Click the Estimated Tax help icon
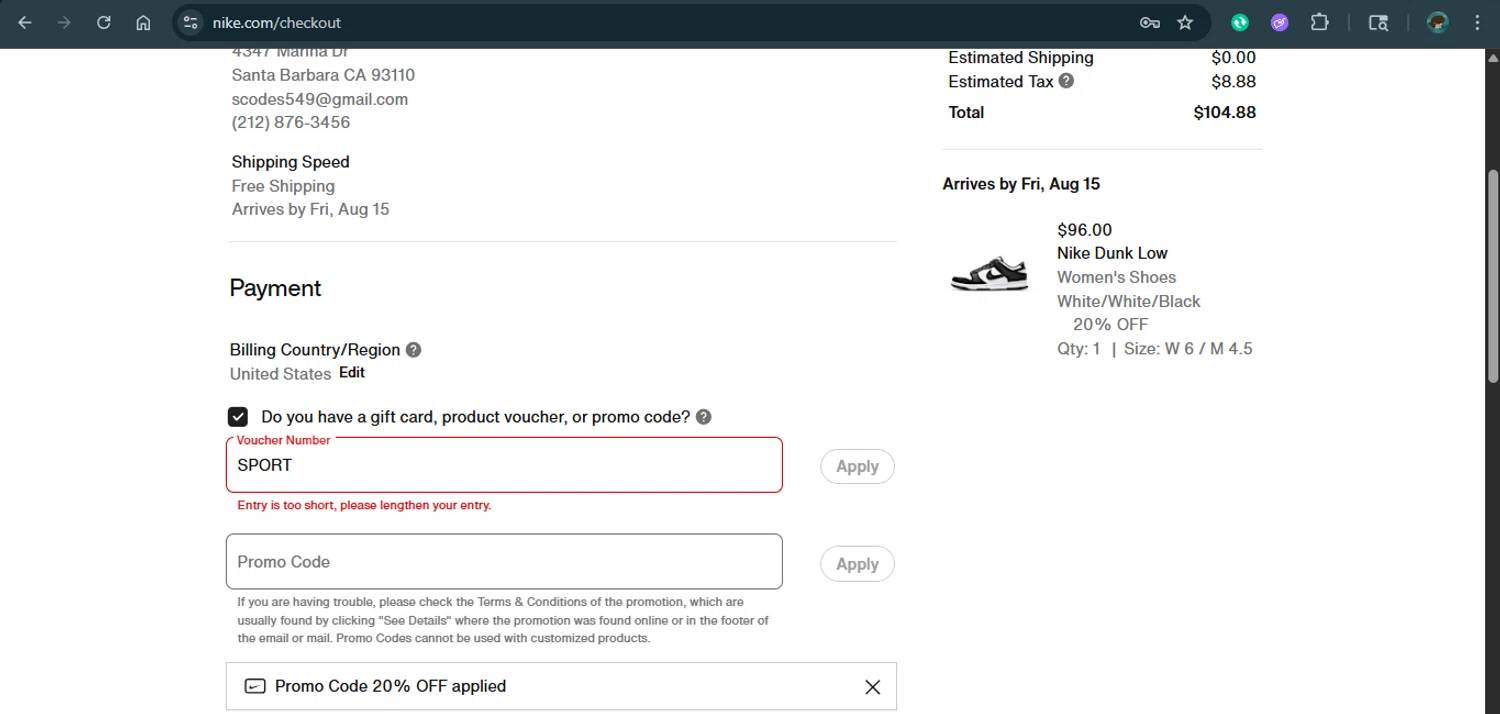Image resolution: width=1500 pixels, height=714 pixels. pyautogui.click(x=1066, y=81)
